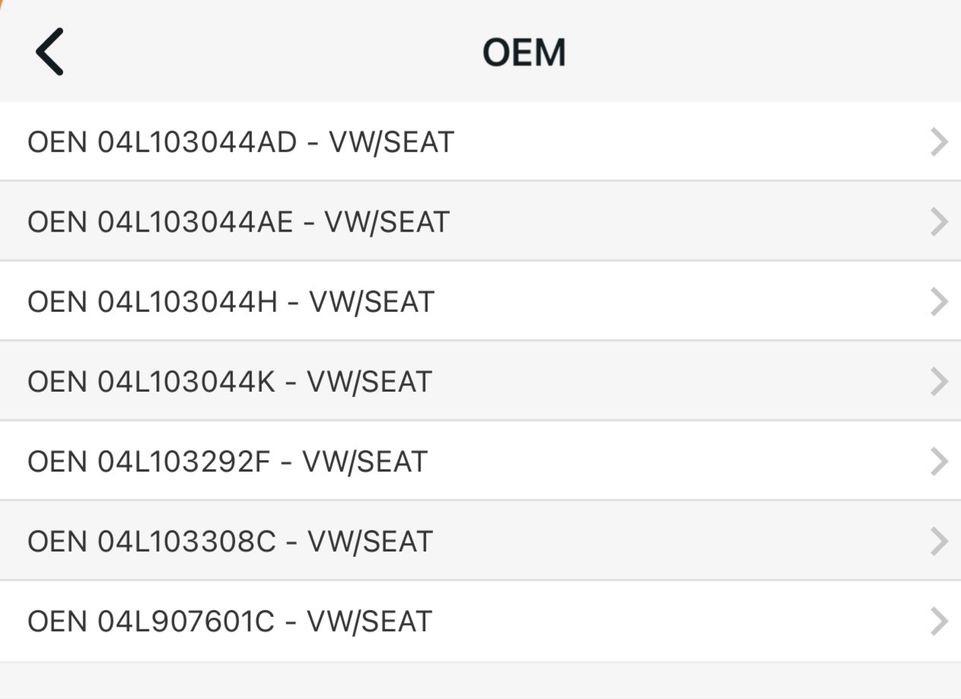Screen dimensions: 961x699
Task: Open OEN 04L103044H - VW/SEAT item
Action: point(230,302)
